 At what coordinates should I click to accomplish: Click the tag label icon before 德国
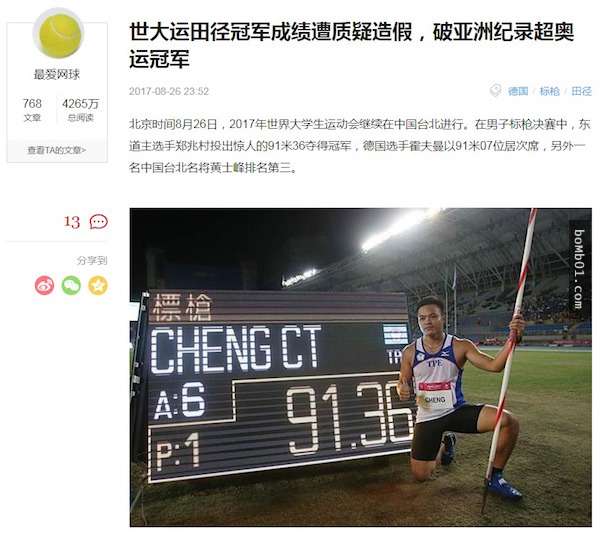click(496, 90)
